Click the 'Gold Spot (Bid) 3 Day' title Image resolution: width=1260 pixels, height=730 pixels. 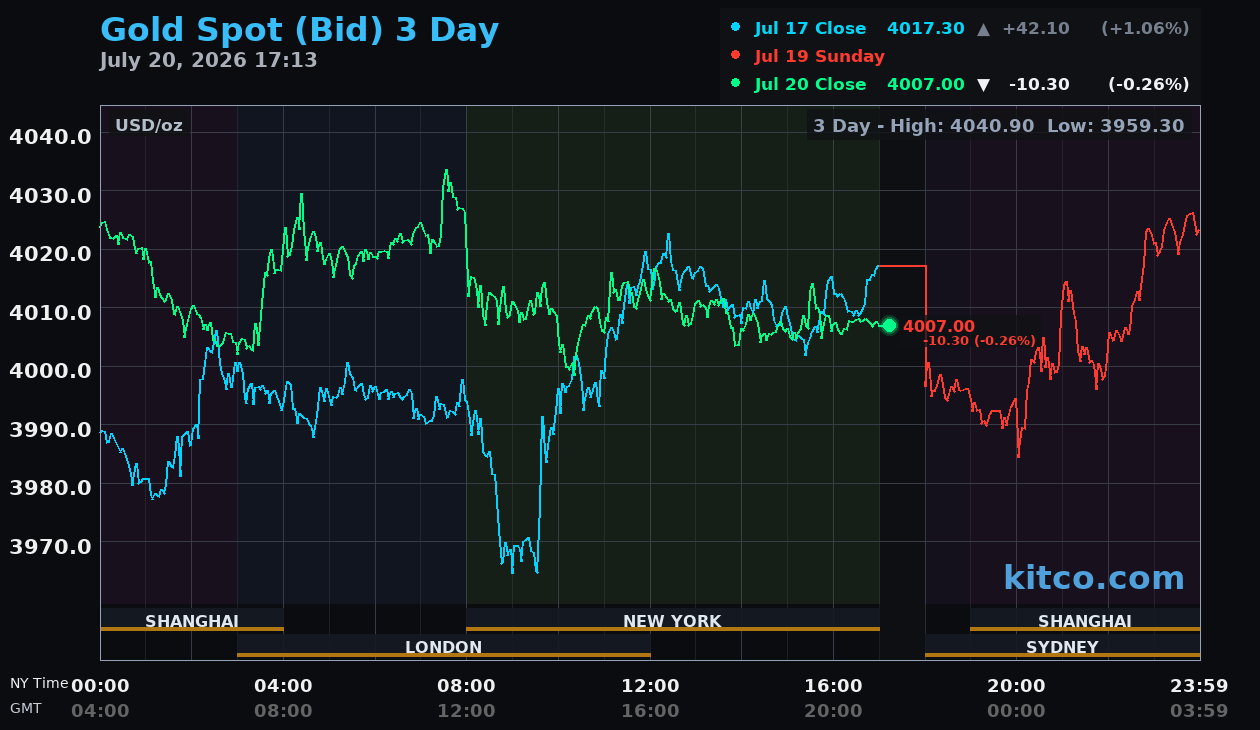point(300,30)
